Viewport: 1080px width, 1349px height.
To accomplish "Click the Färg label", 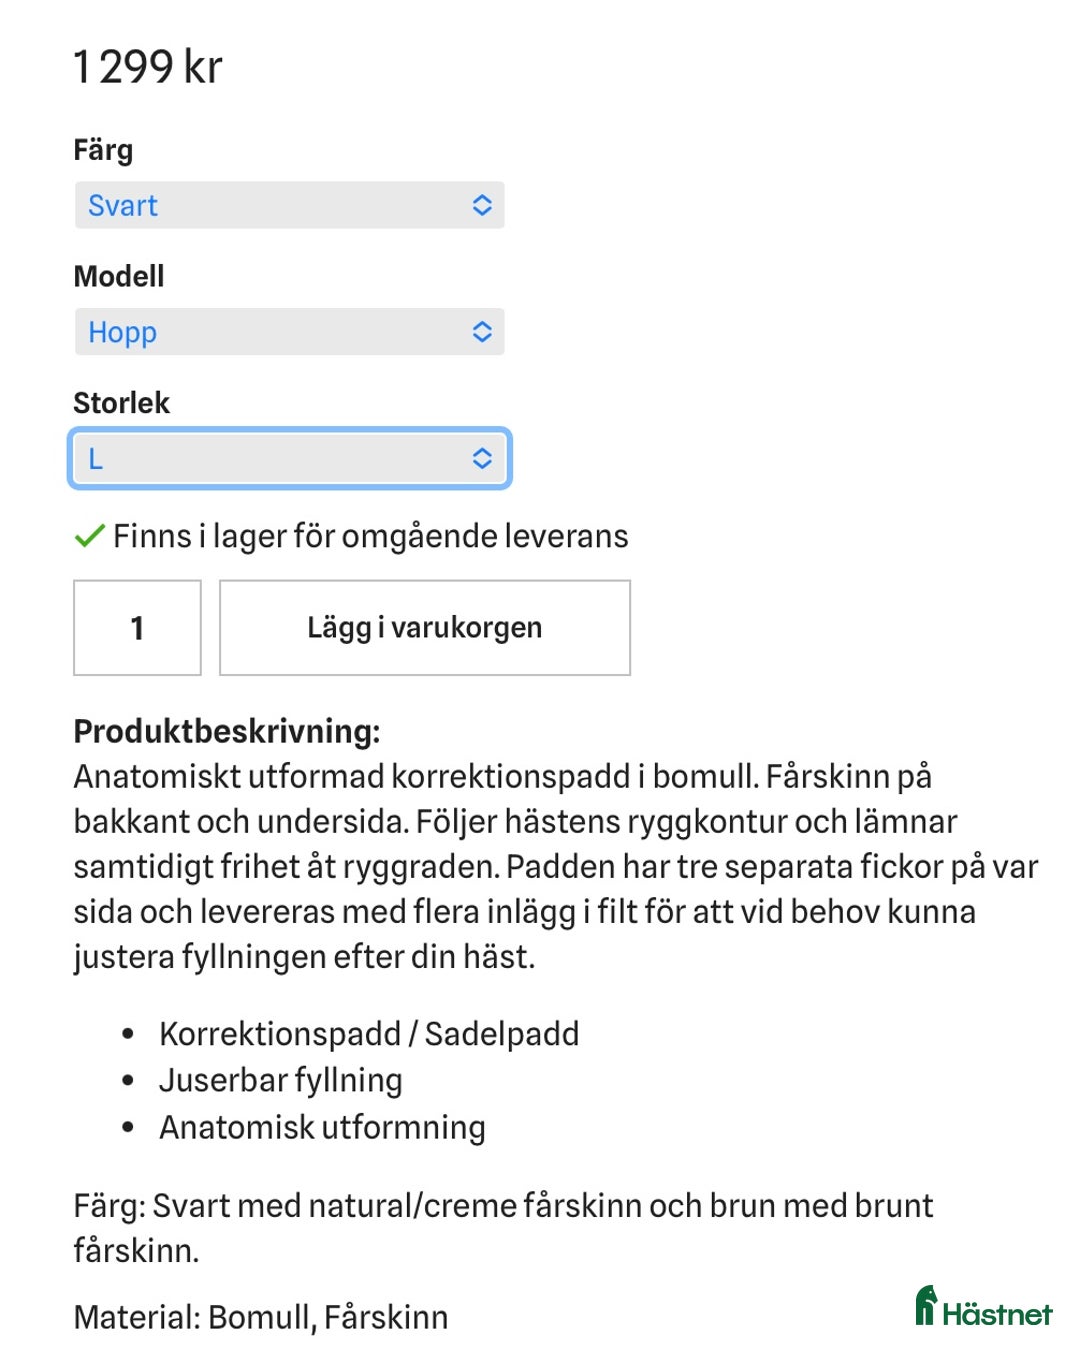I will [105, 149].
